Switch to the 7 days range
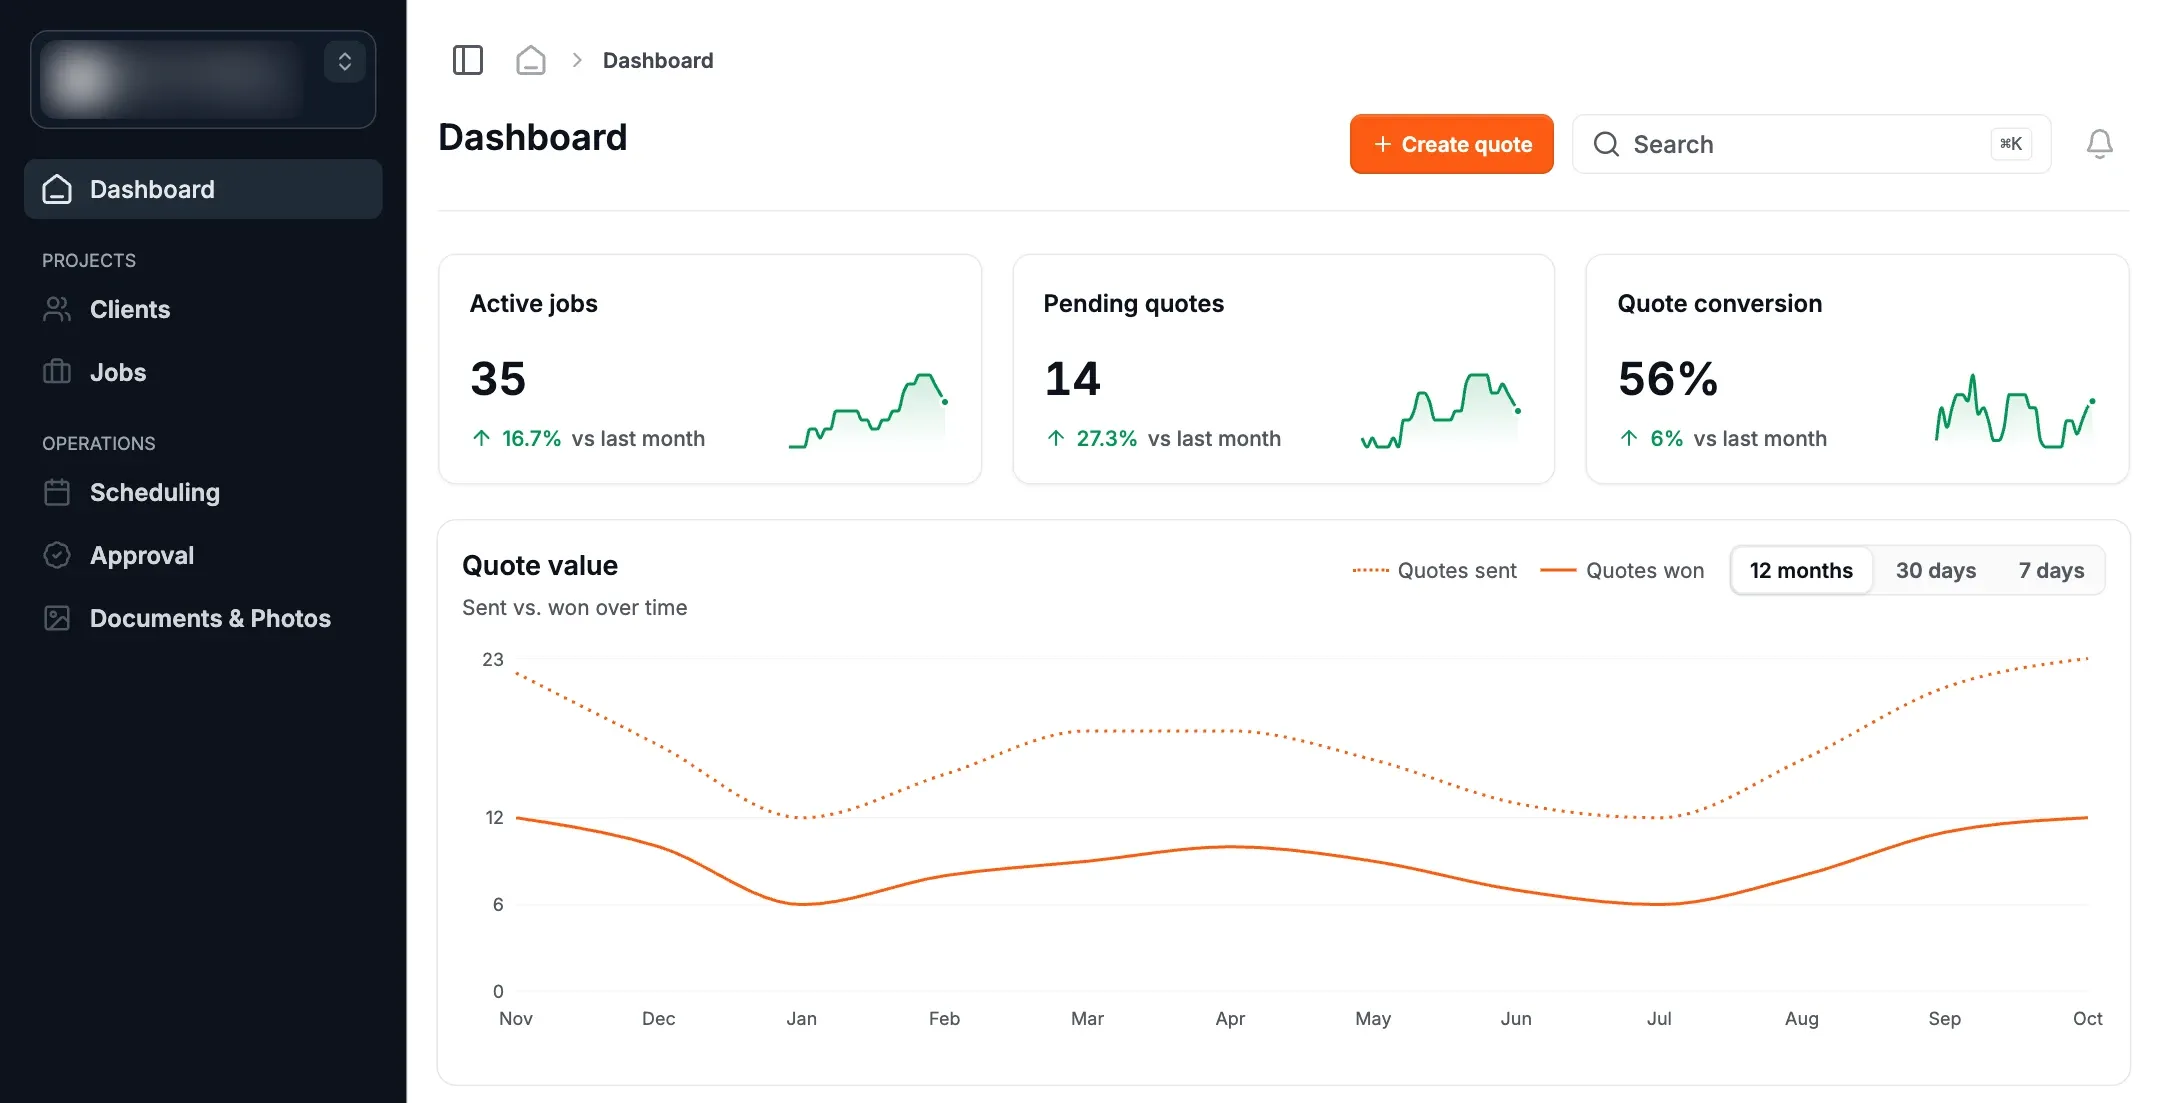The image size is (2160, 1103). coord(2051,570)
